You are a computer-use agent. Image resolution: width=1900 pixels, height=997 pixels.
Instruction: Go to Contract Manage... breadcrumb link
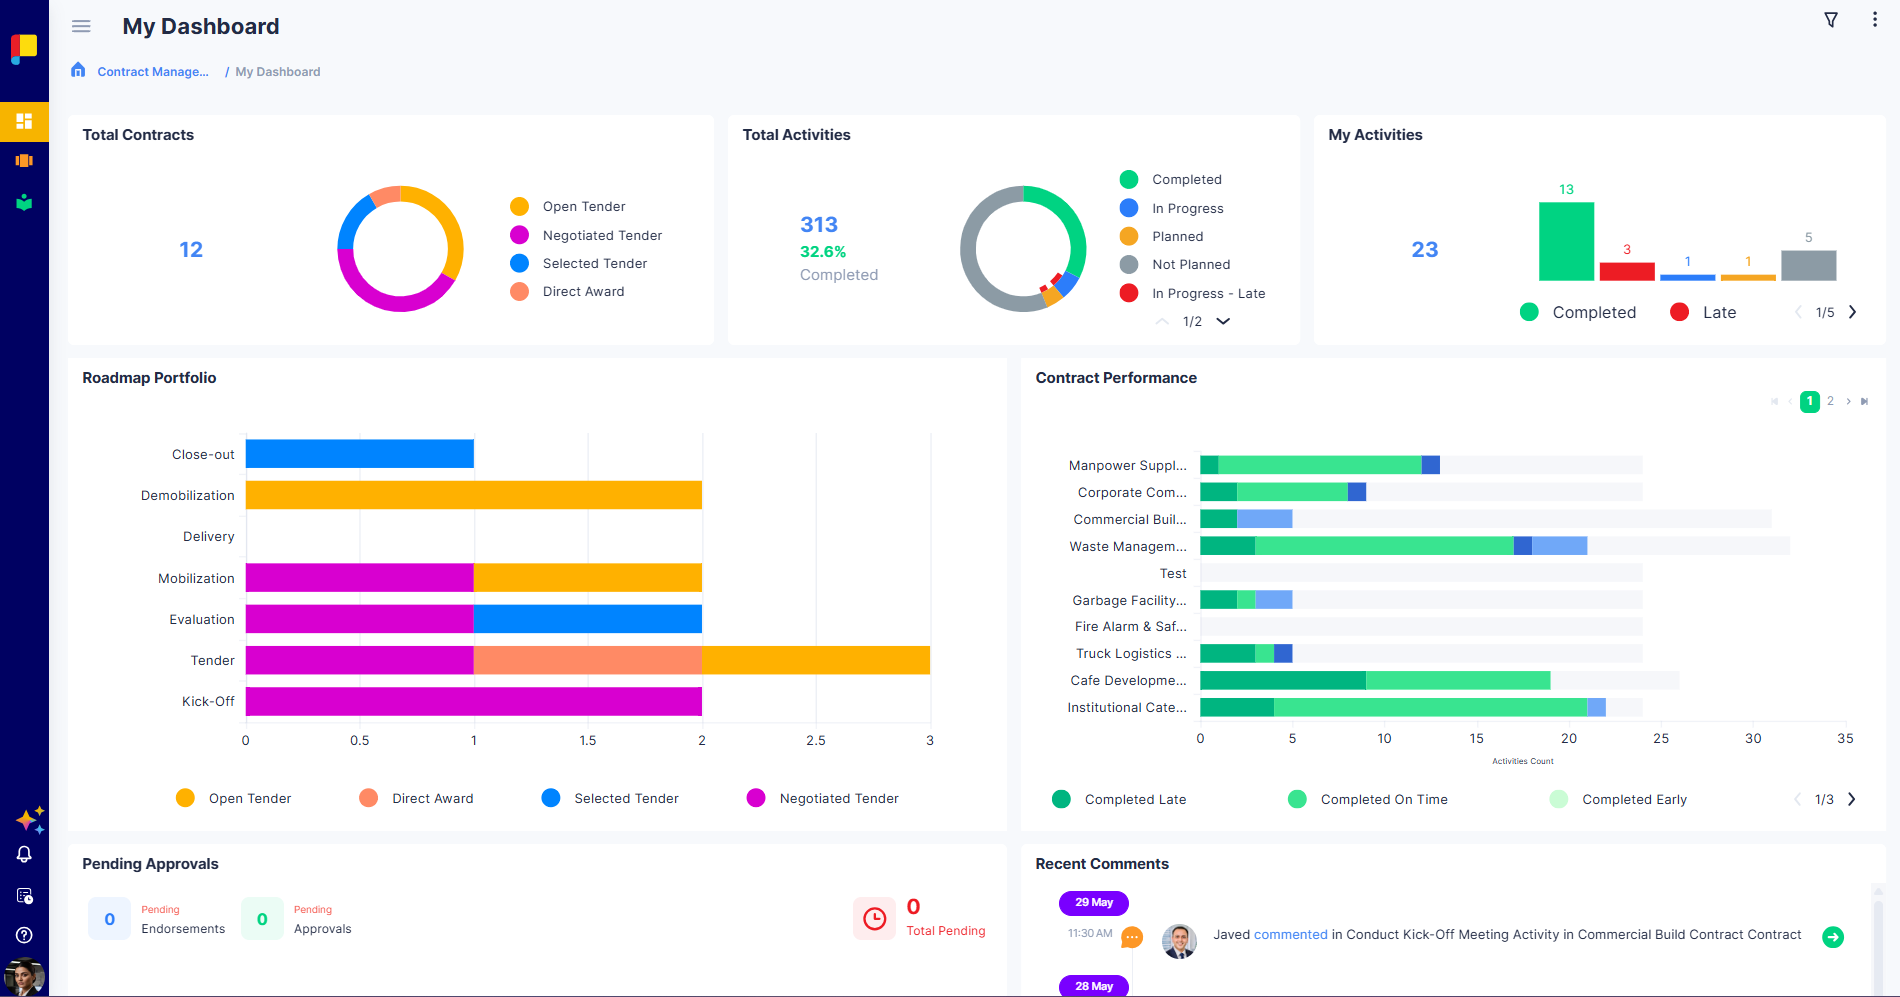click(x=153, y=72)
